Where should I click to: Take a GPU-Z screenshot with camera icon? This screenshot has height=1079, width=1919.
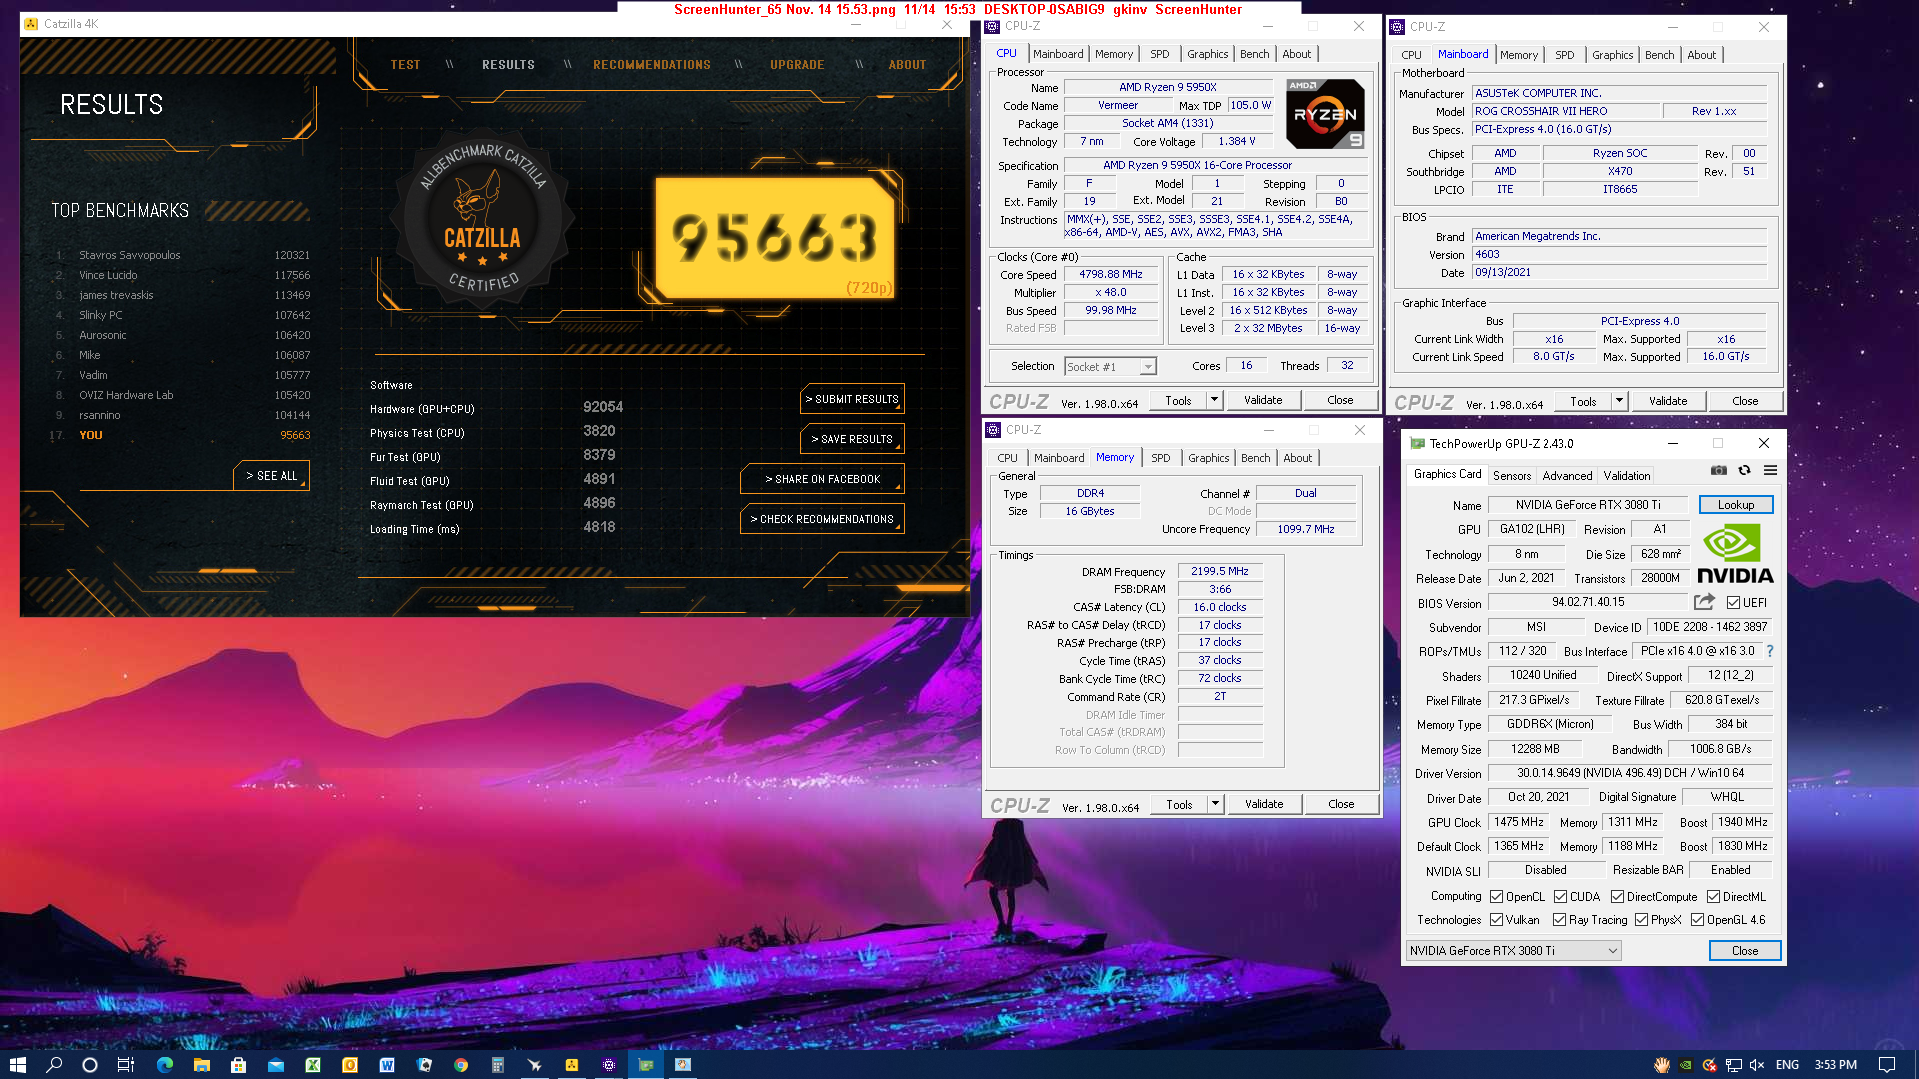pyautogui.click(x=1718, y=470)
